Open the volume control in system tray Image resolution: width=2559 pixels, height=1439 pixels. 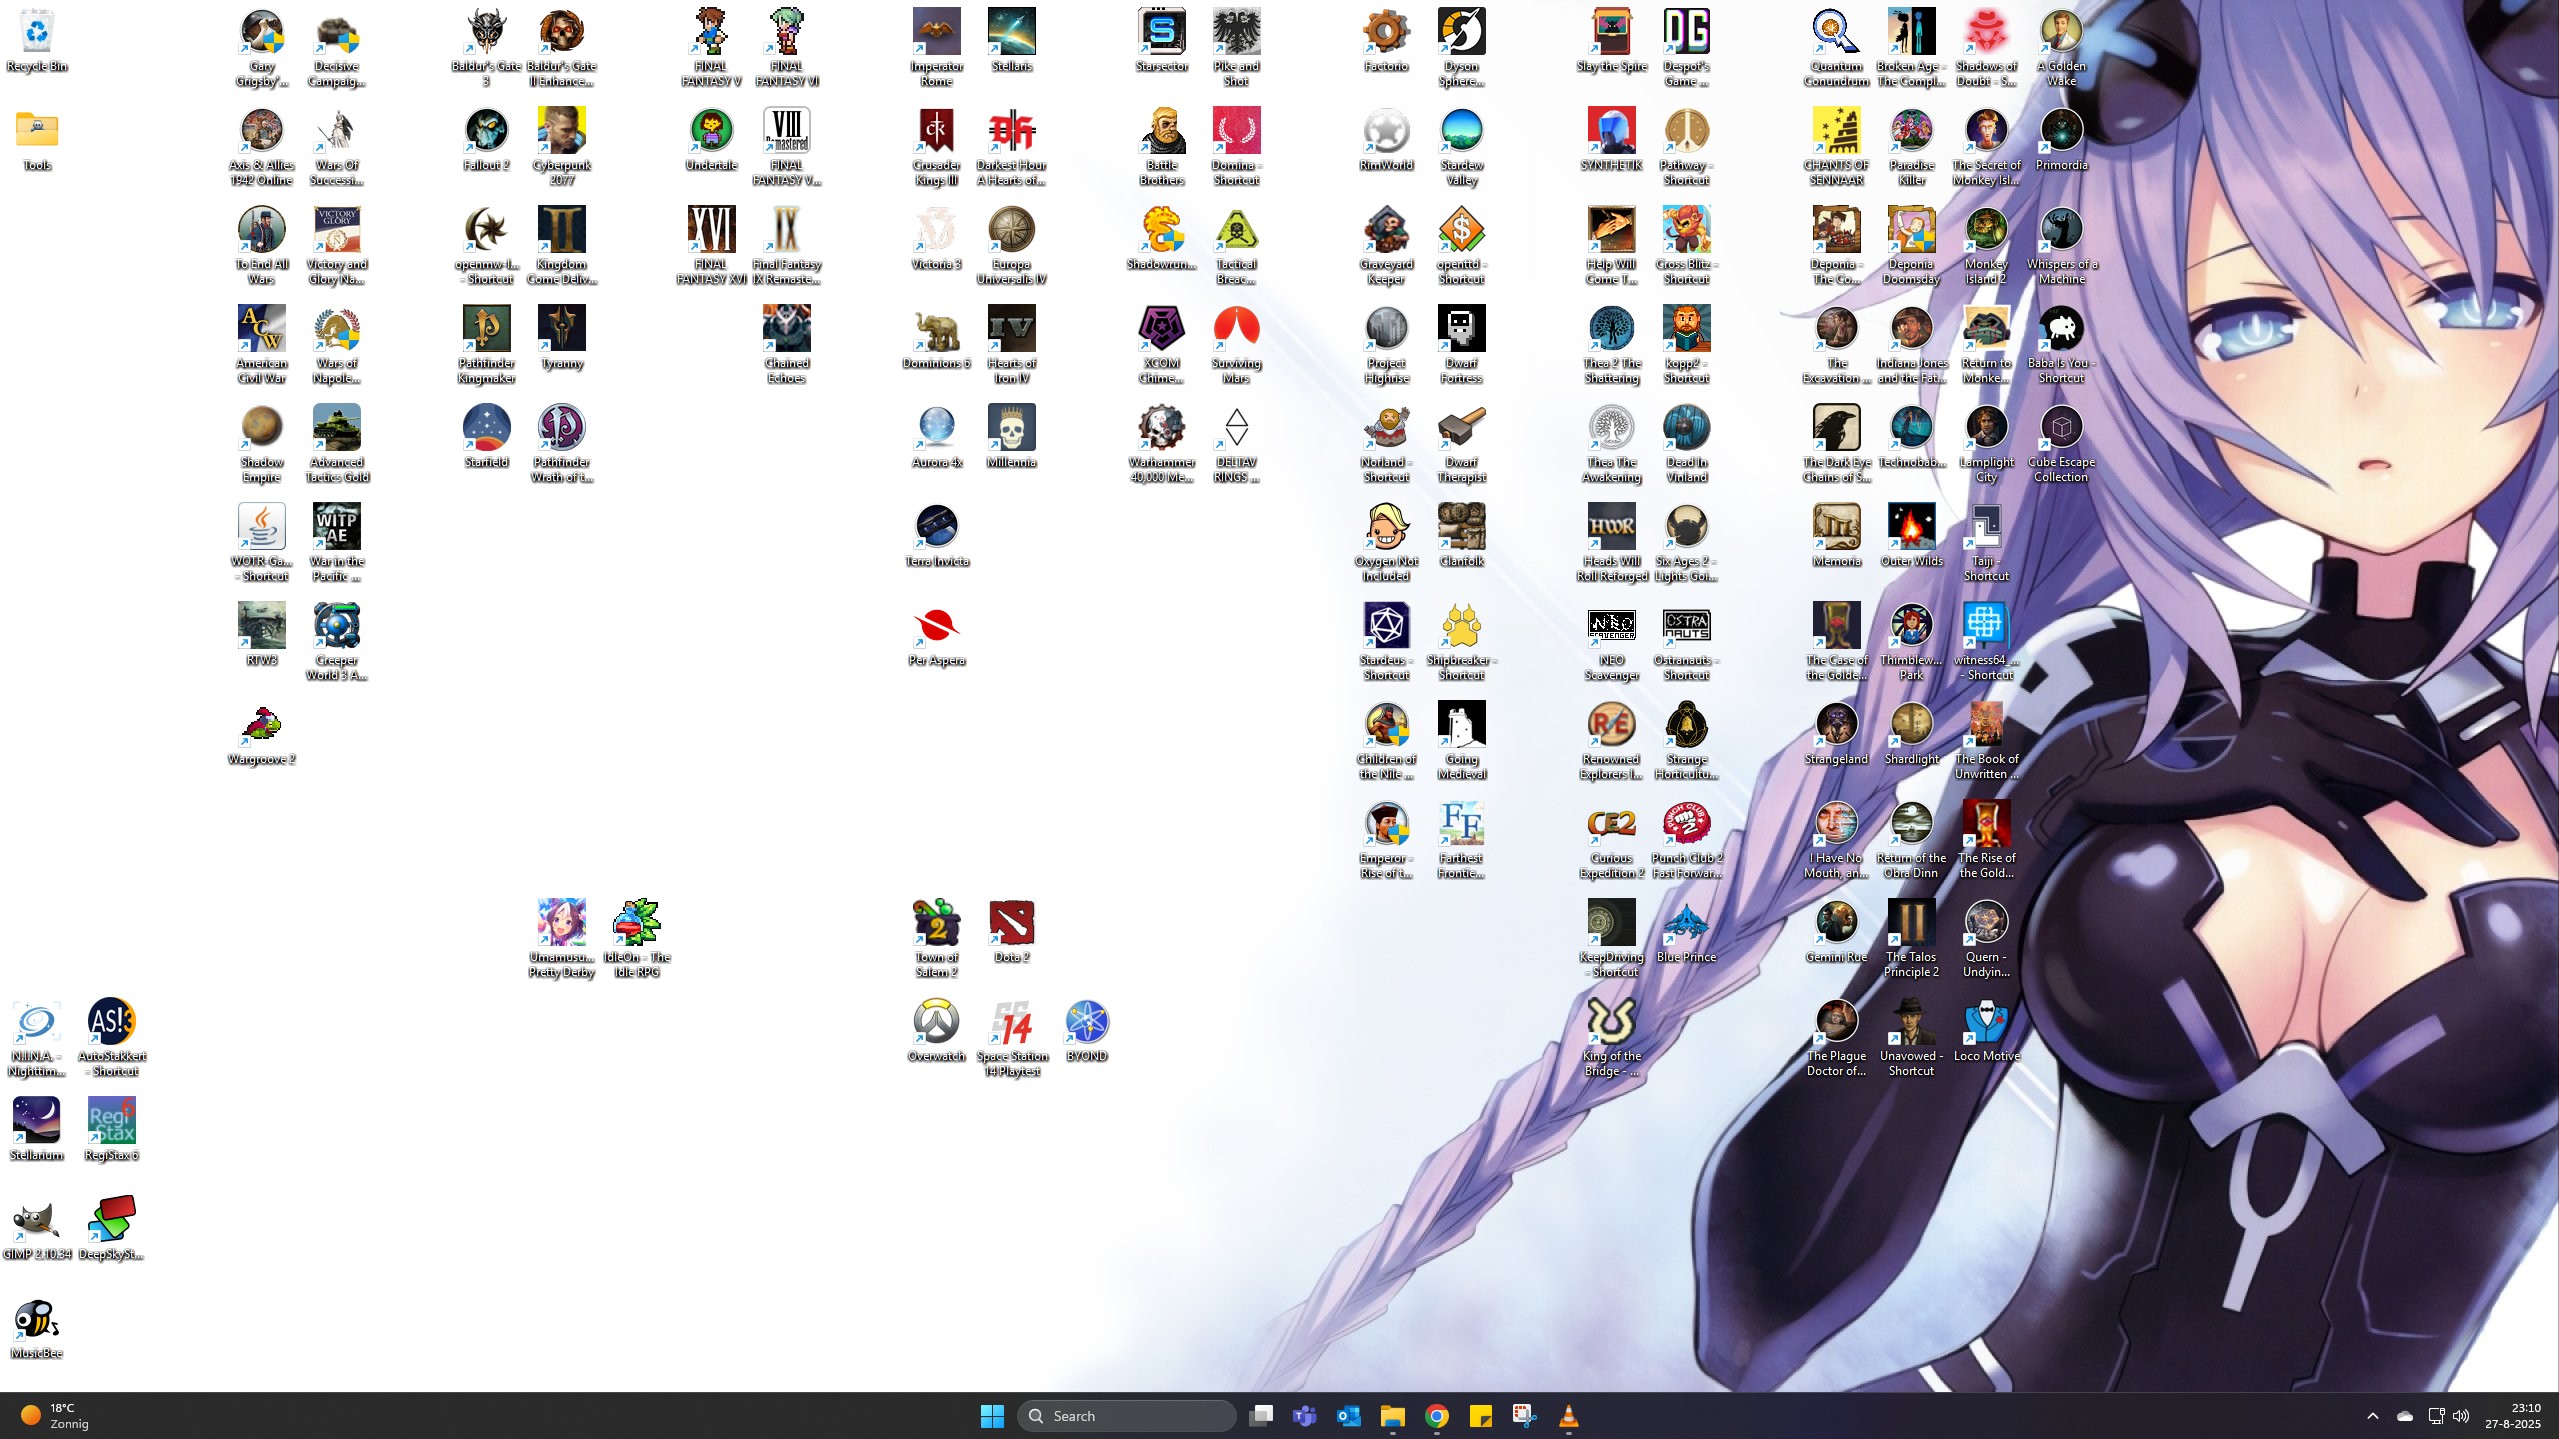coord(2461,1416)
